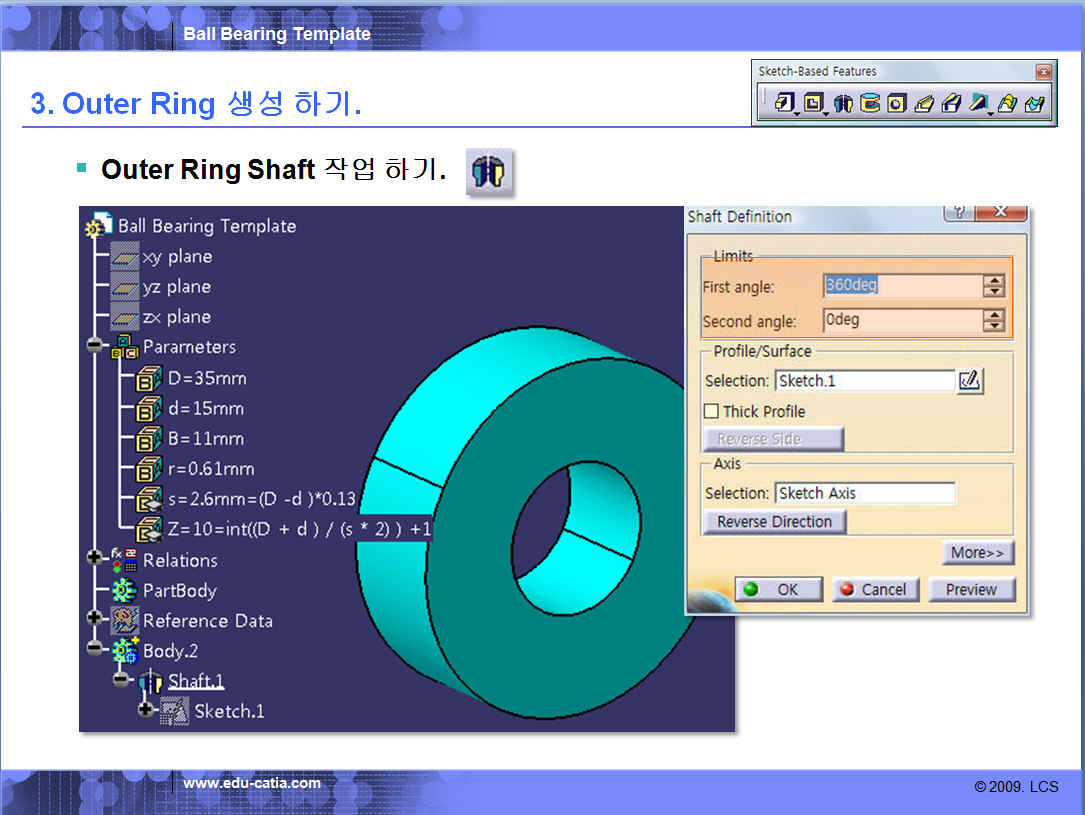The height and width of the screenshot is (815, 1085).
Task: Select the Slot tool icon
Action: (952, 103)
